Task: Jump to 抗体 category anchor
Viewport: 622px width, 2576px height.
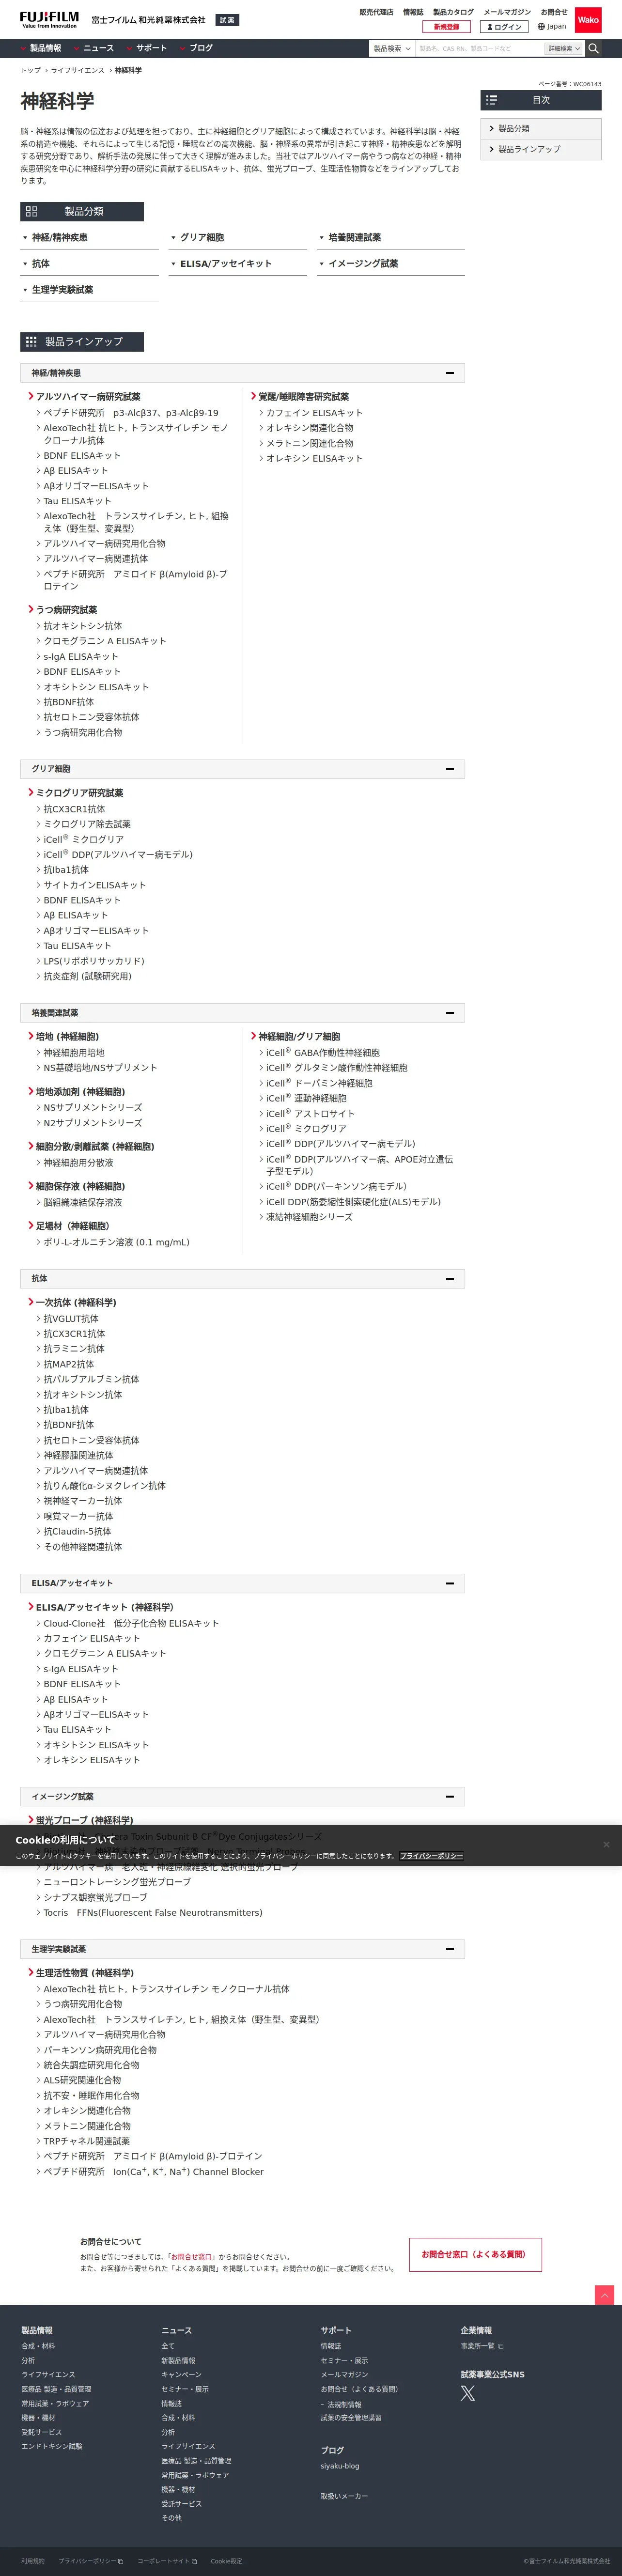Action: point(89,263)
